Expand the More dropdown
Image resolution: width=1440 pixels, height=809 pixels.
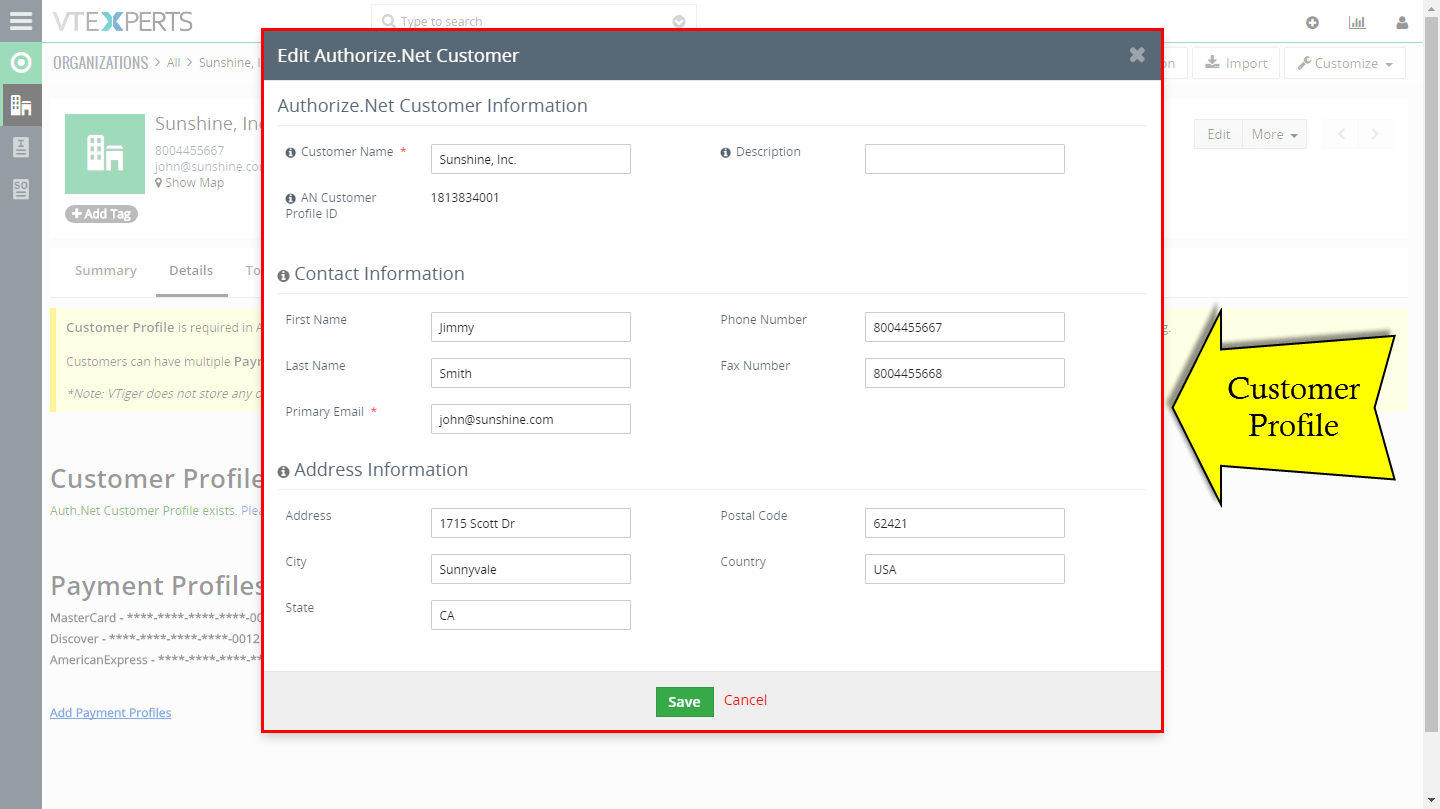point(1274,133)
